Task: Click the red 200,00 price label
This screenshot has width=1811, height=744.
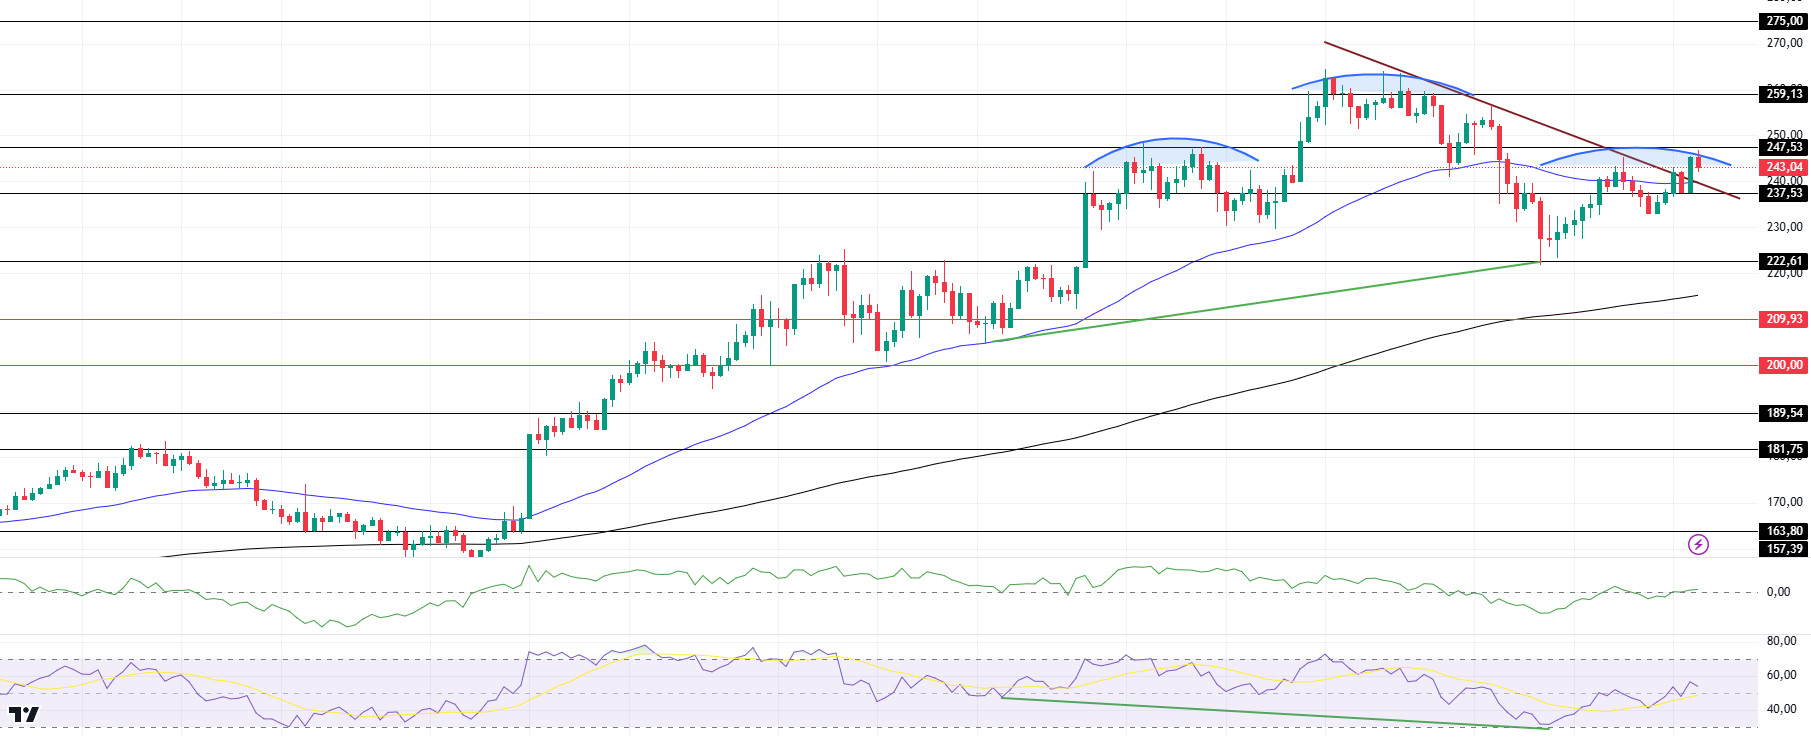Action: tap(1784, 365)
